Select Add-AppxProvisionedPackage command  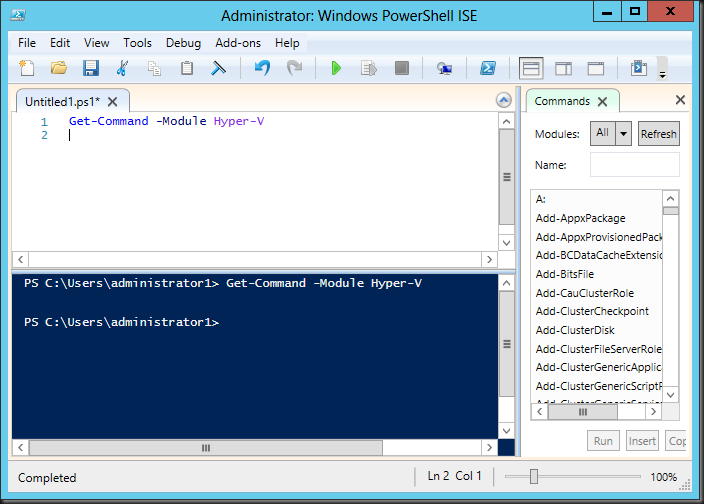(x=597, y=237)
